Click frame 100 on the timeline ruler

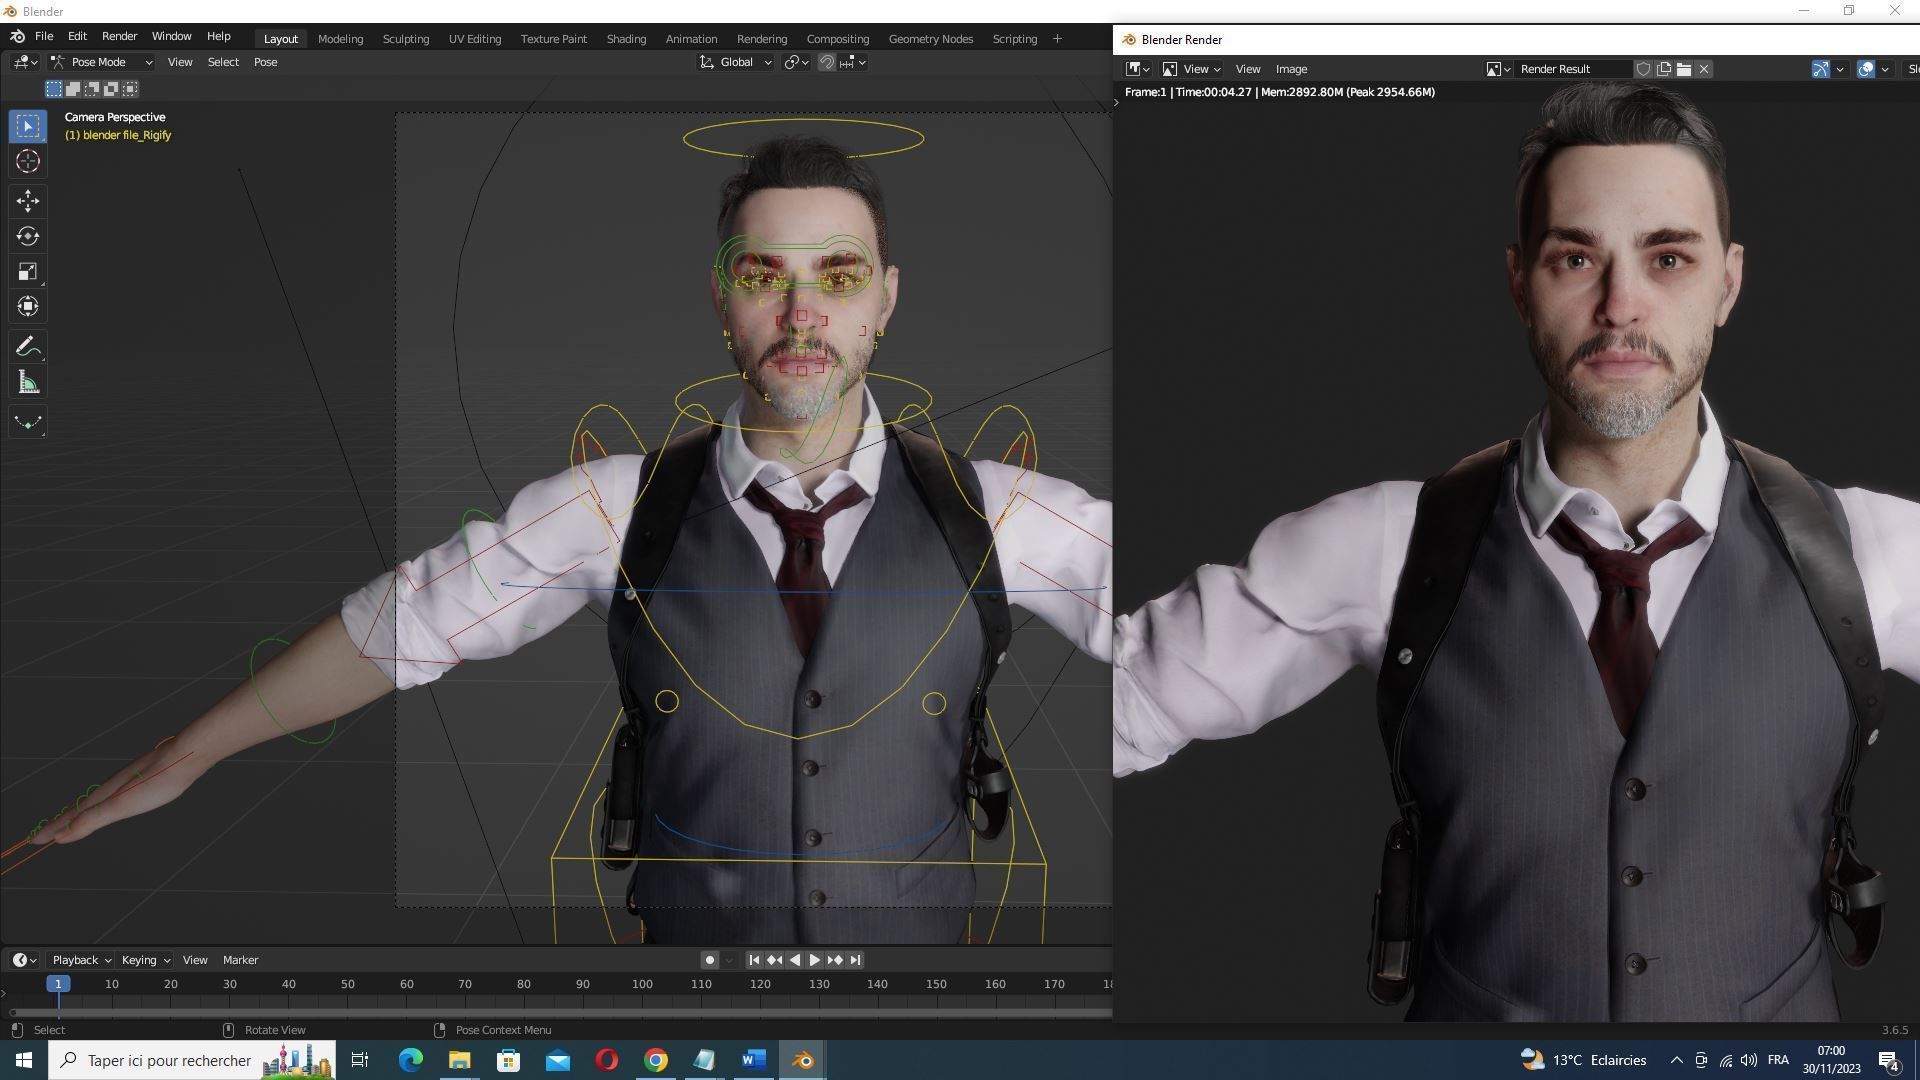click(642, 984)
